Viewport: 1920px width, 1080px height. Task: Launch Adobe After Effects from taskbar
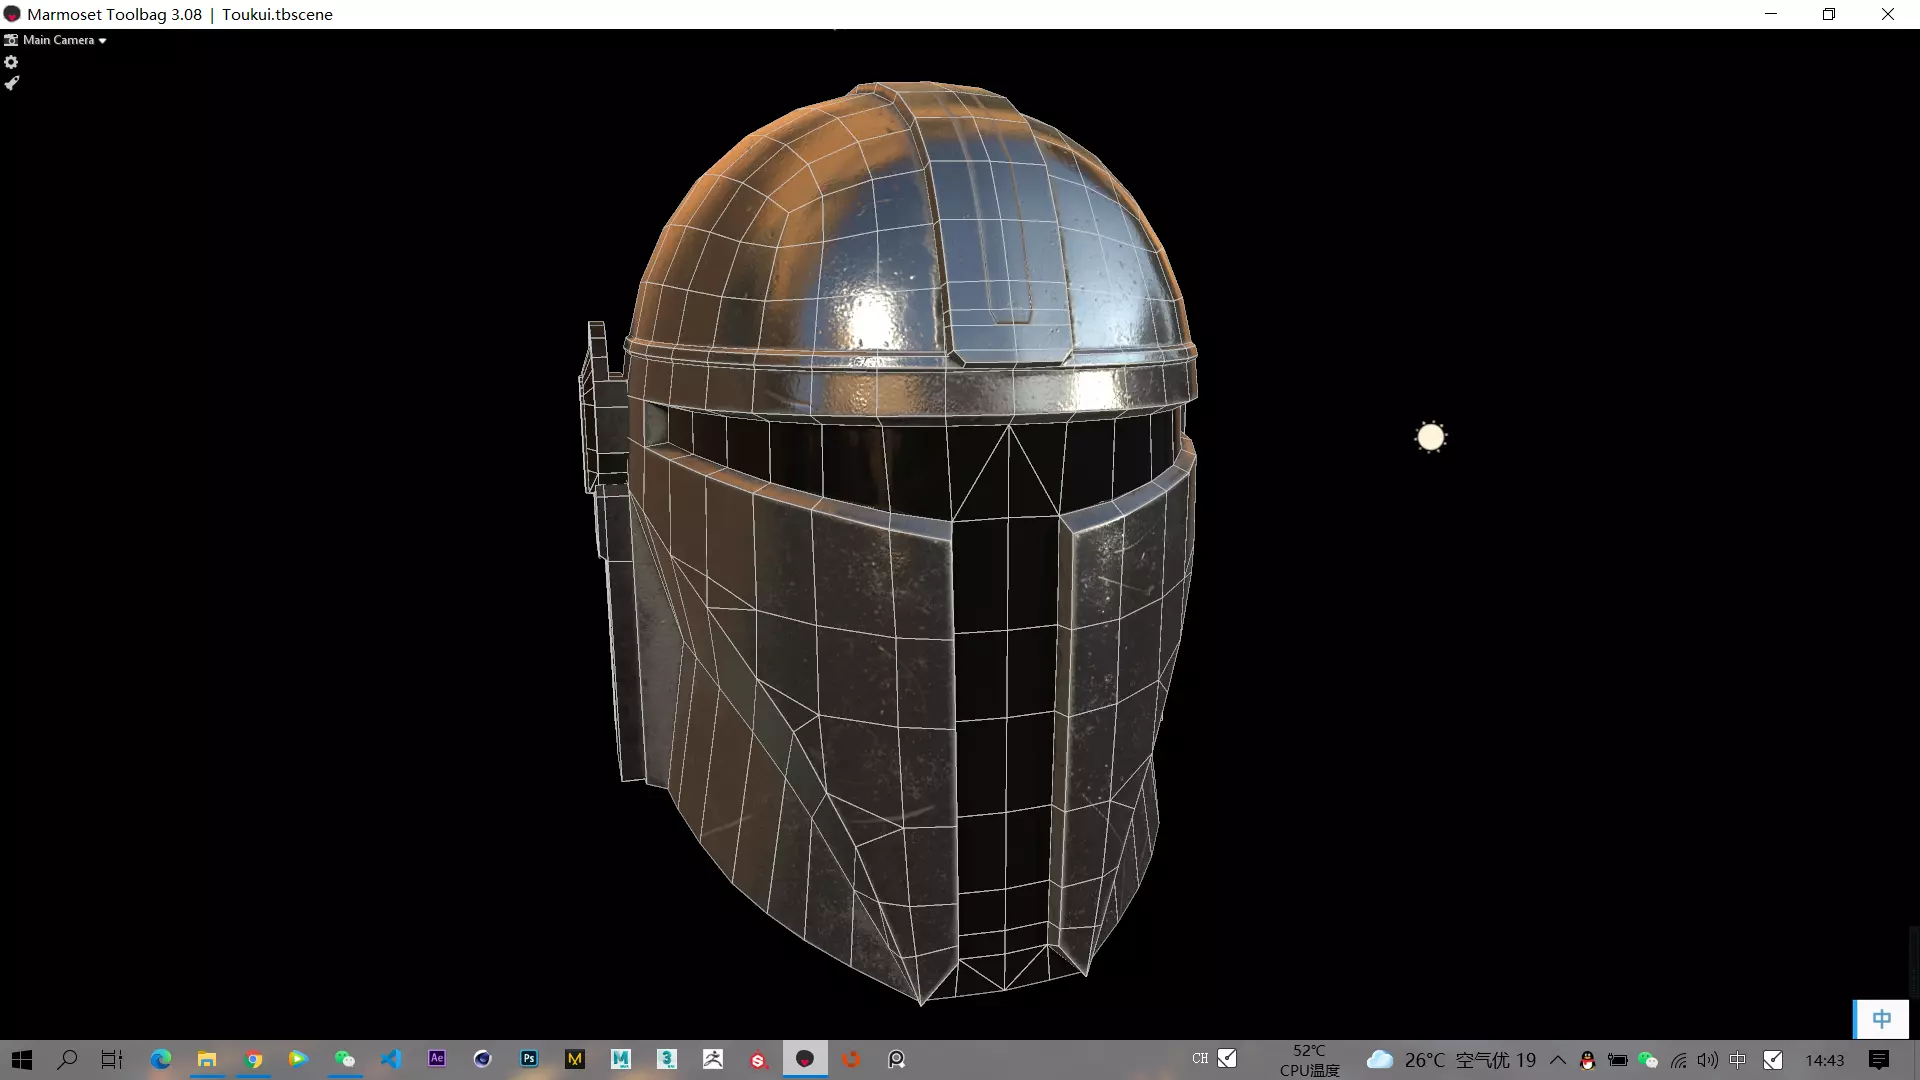pyautogui.click(x=437, y=1059)
